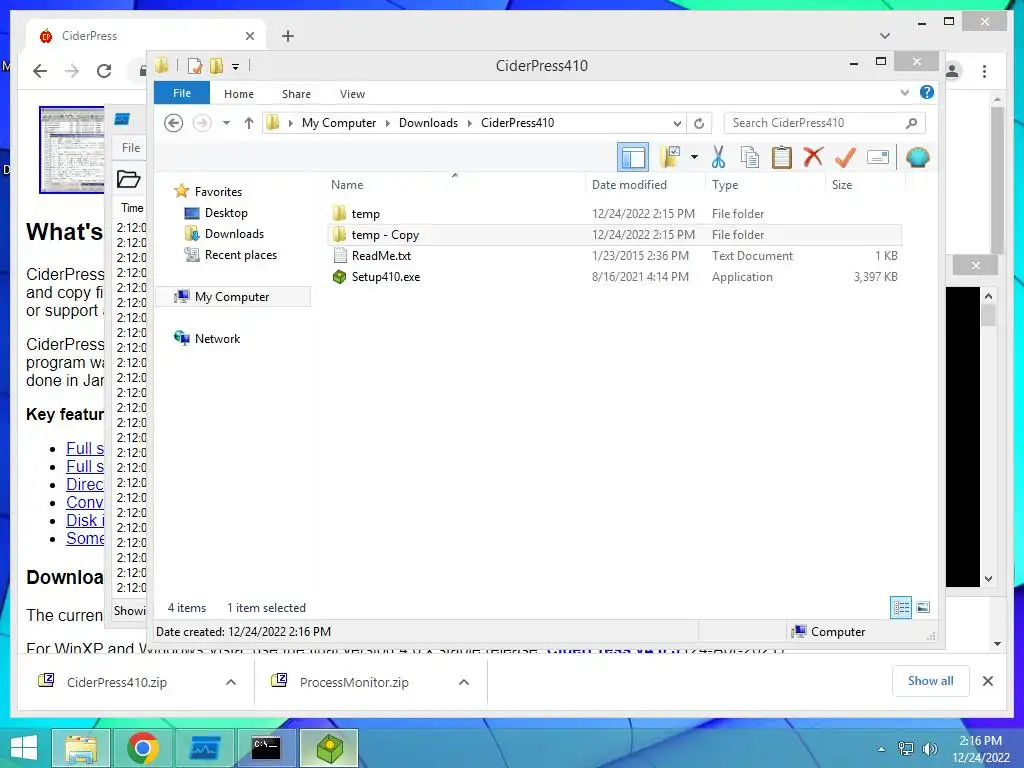Click the folder options icon with checkmark
Screen dimensions: 1024x768
point(670,157)
